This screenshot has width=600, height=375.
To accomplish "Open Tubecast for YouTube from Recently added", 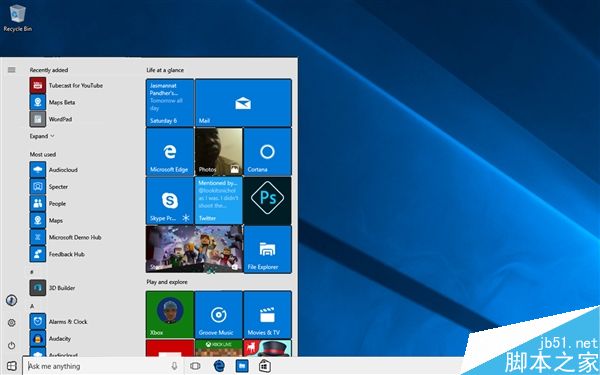I will [66, 85].
